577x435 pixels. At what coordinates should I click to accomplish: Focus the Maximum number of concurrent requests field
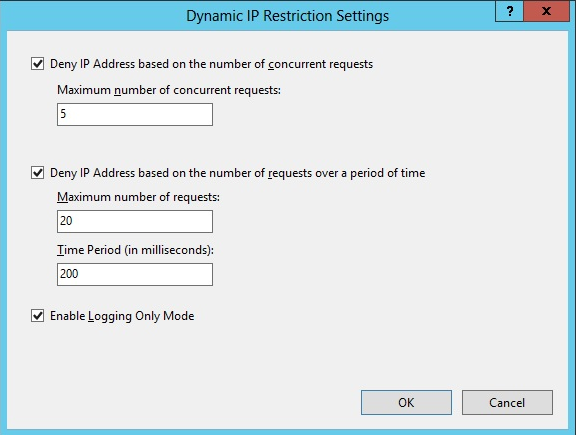(135, 114)
